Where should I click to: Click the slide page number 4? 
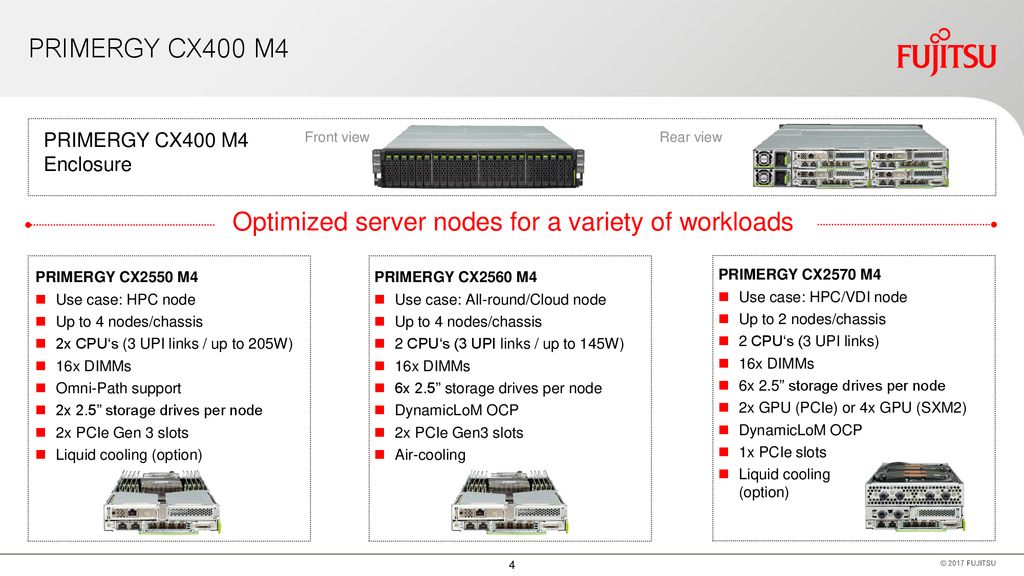(x=512, y=565)
